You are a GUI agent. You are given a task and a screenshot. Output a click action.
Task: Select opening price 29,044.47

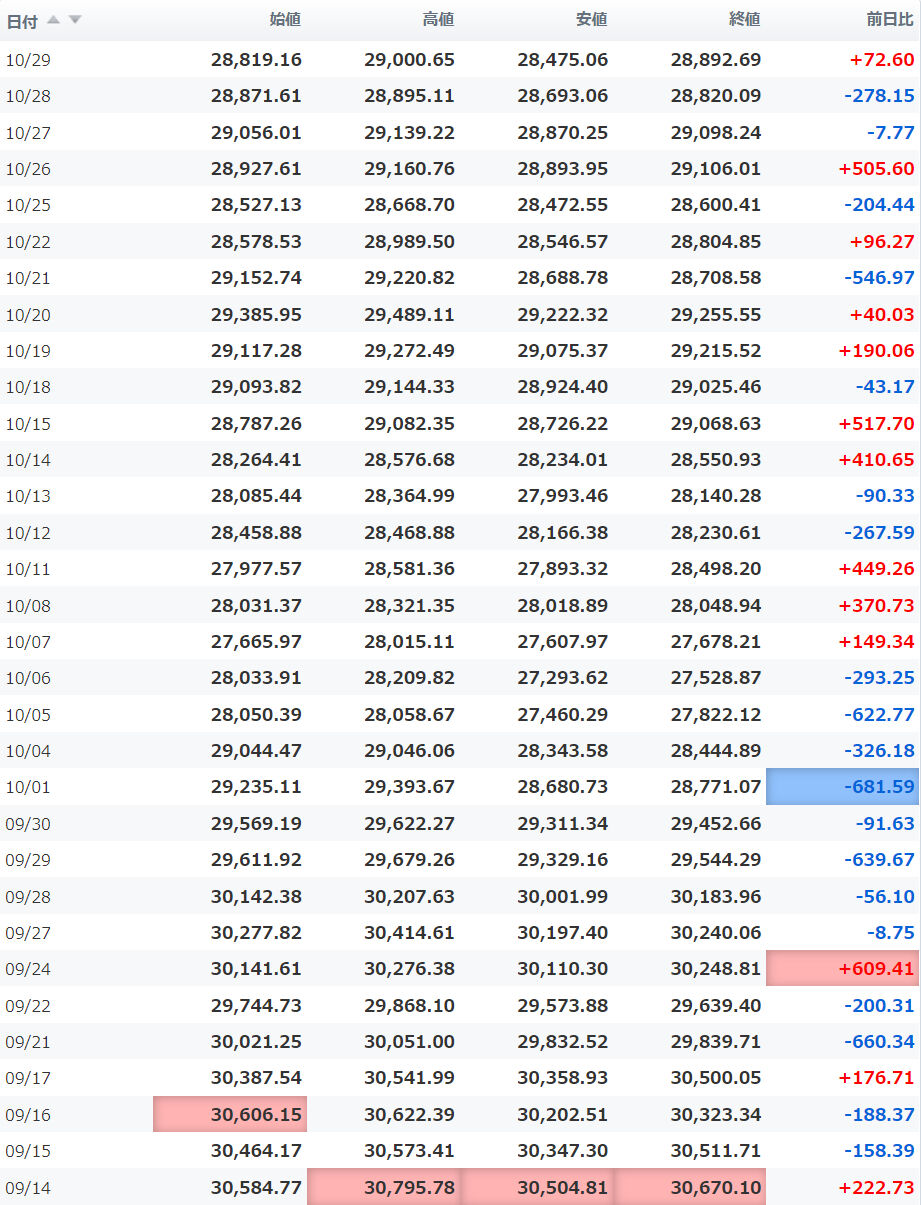tap(256, 750)
